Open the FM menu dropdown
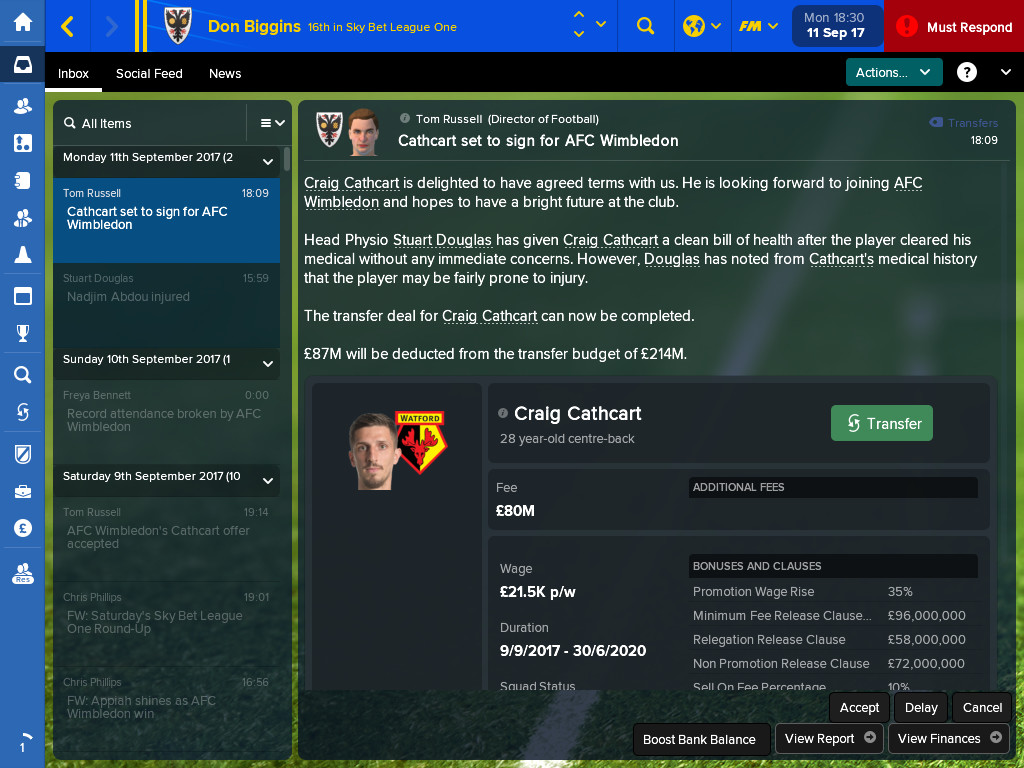 tap(758, 26)
